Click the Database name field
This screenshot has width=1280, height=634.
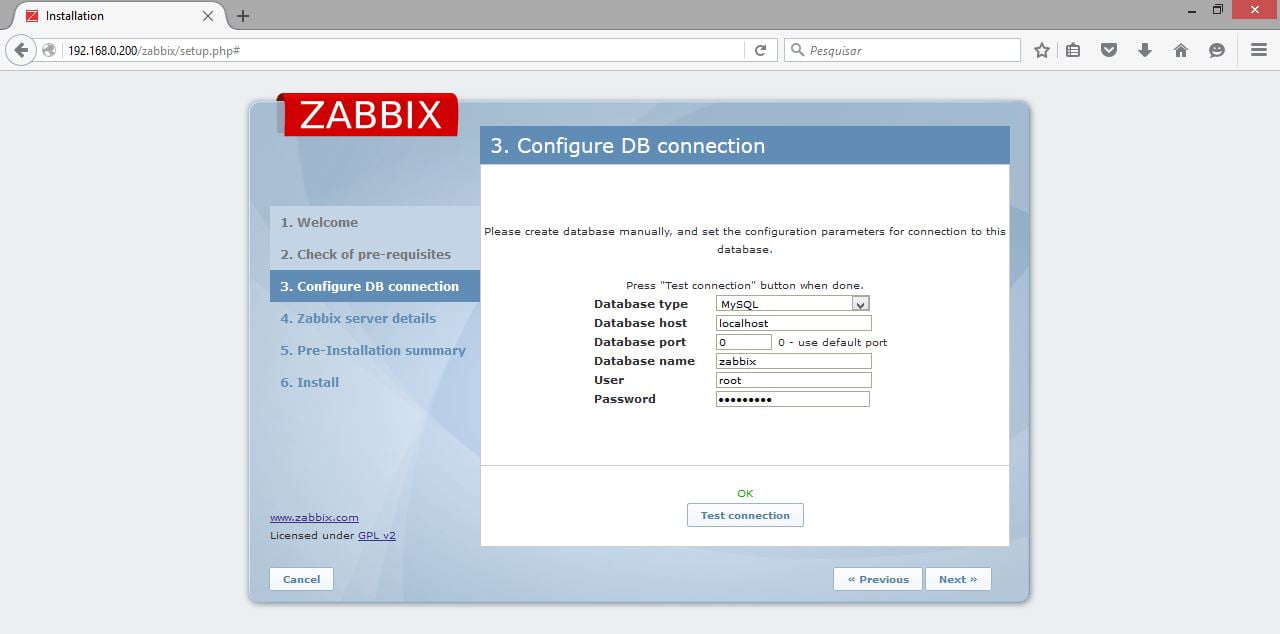[x=794, y=361]
